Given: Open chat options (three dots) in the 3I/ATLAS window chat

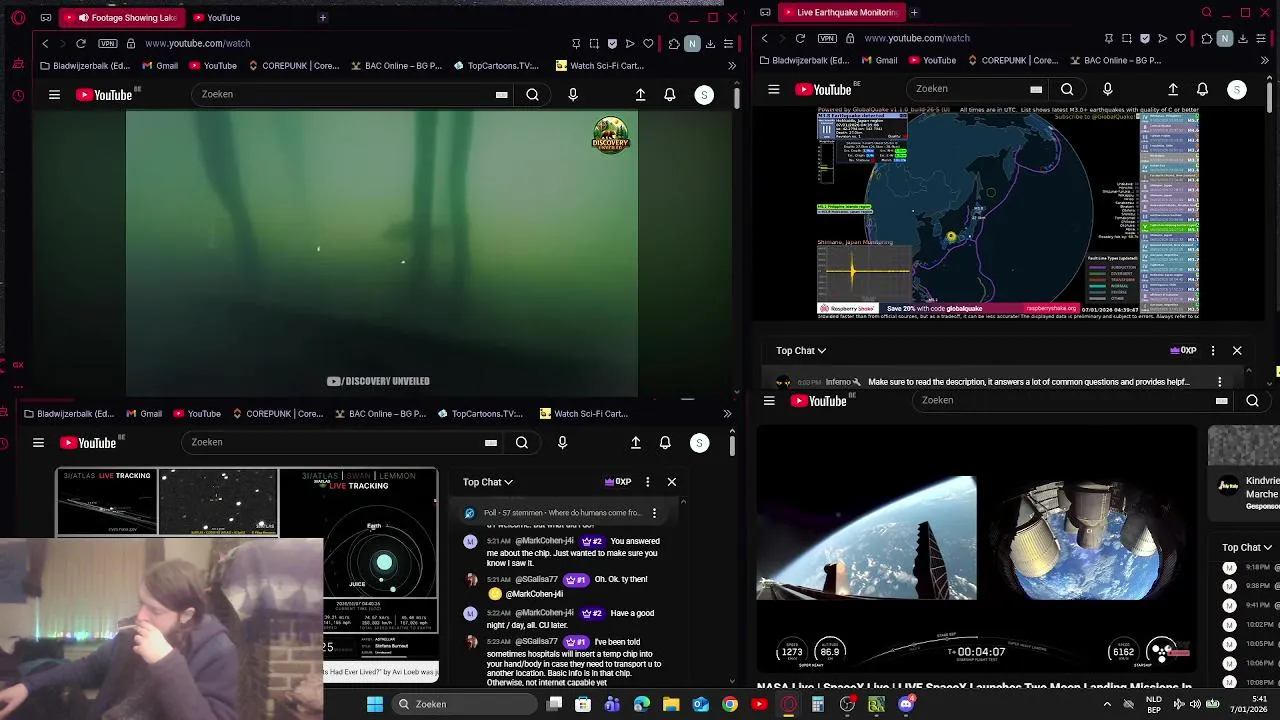Looking at the screenshot, I should pyautogui.click(x=647, y=482).
